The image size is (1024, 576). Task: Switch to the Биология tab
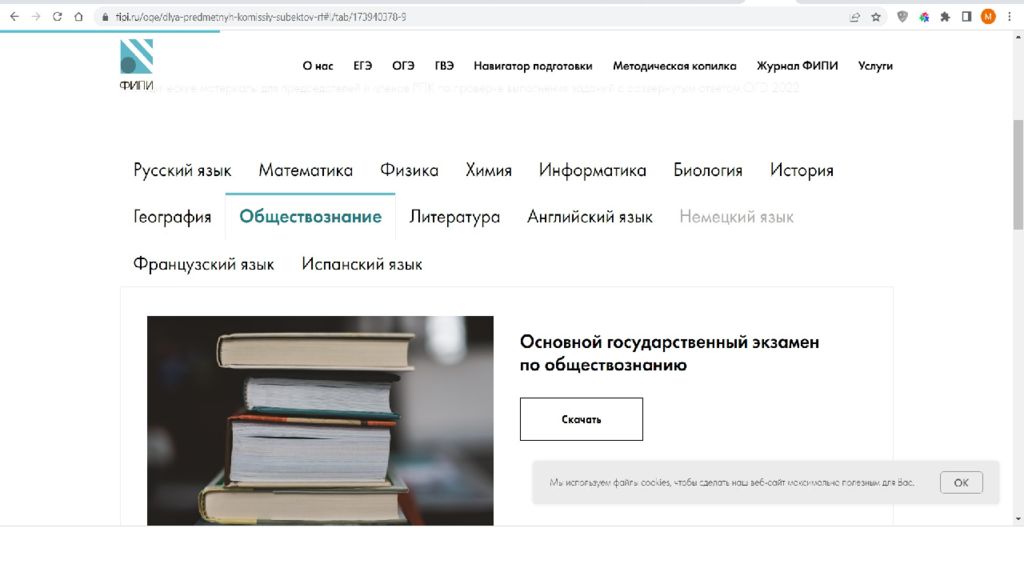coord(708,170)
